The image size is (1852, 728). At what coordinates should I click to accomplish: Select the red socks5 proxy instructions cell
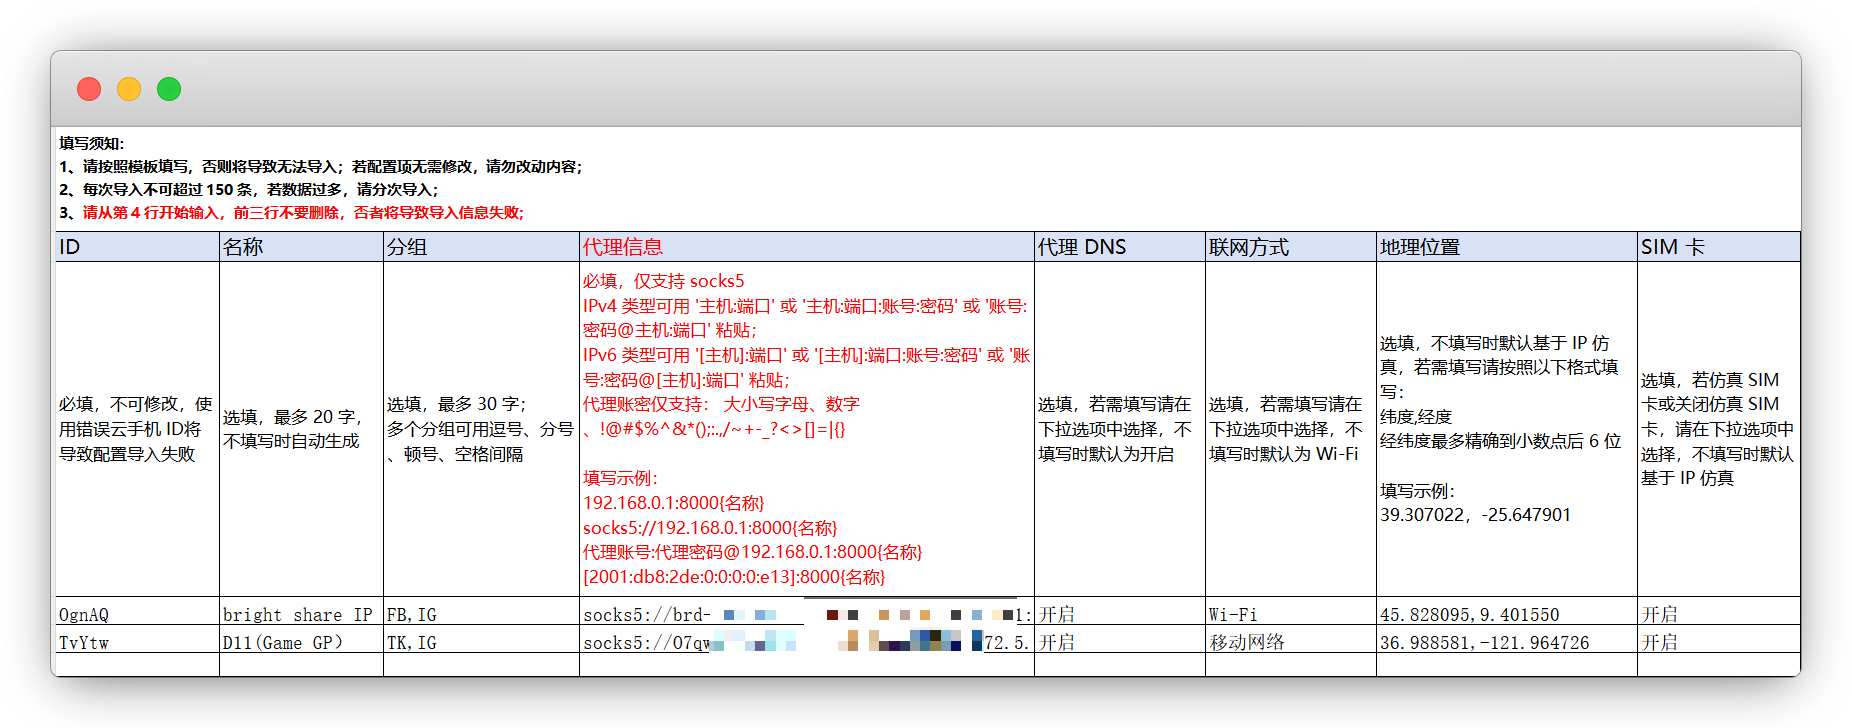(x=807, y=429)
